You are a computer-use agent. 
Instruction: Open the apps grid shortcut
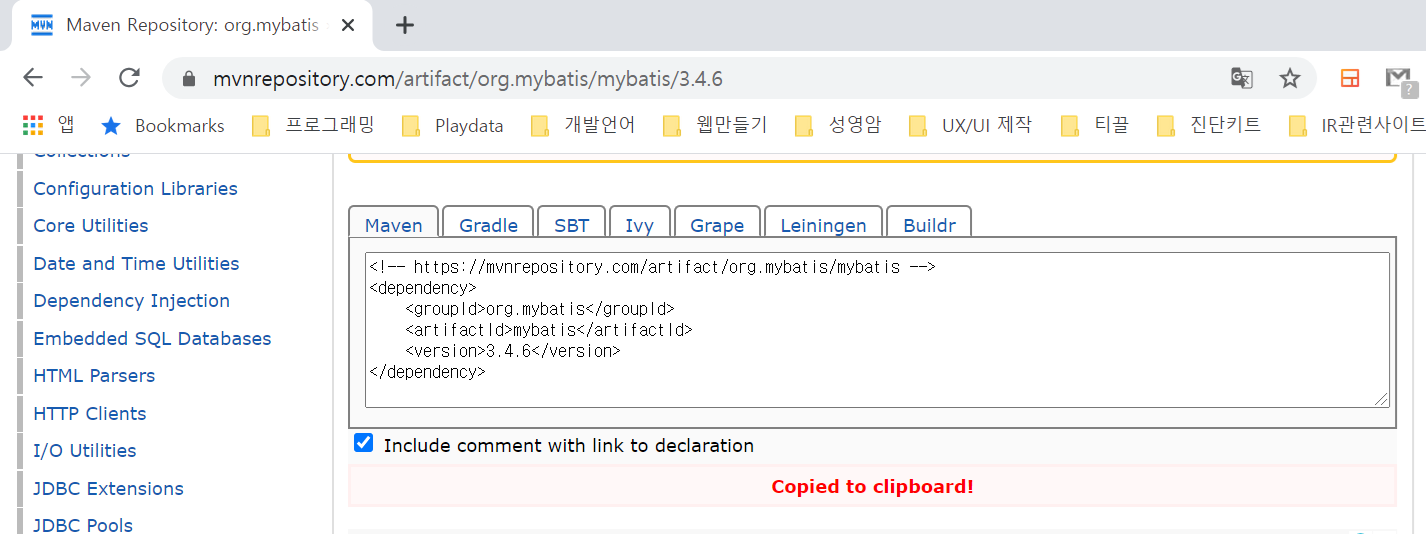coord(48,125)
